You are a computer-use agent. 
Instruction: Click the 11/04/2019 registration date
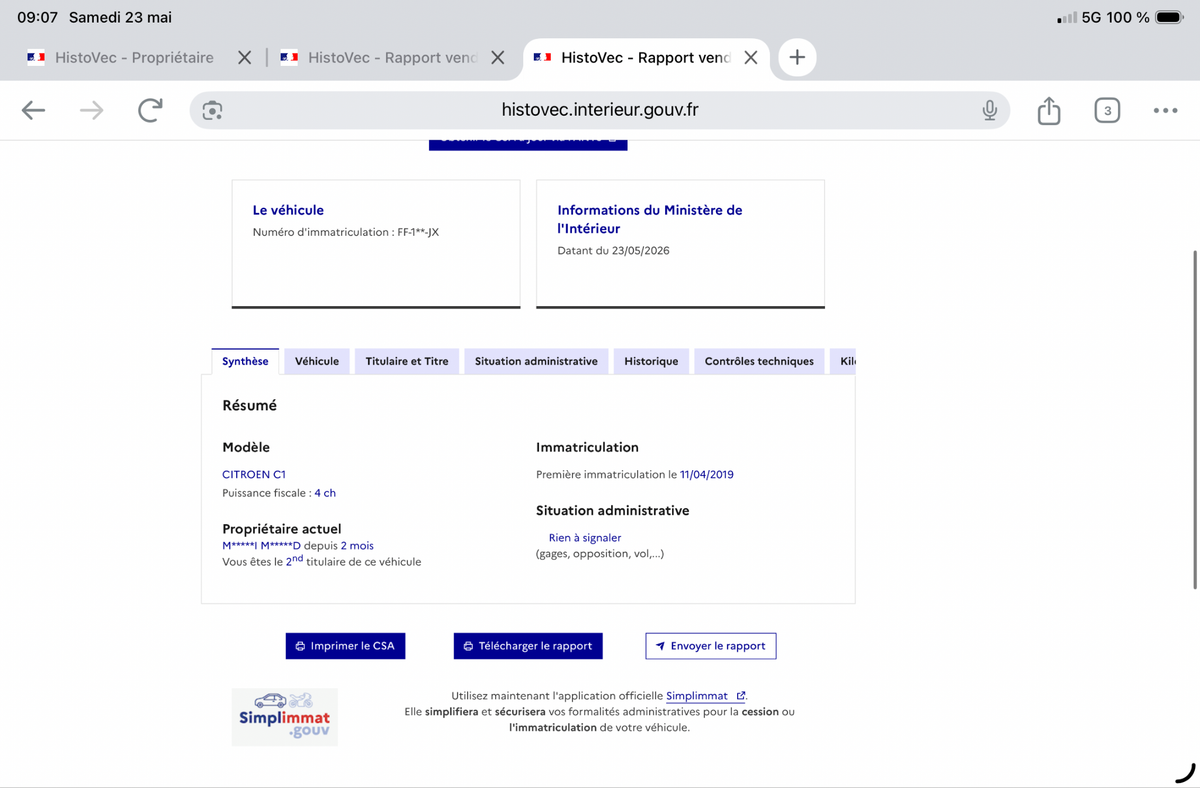coord(707,474)
